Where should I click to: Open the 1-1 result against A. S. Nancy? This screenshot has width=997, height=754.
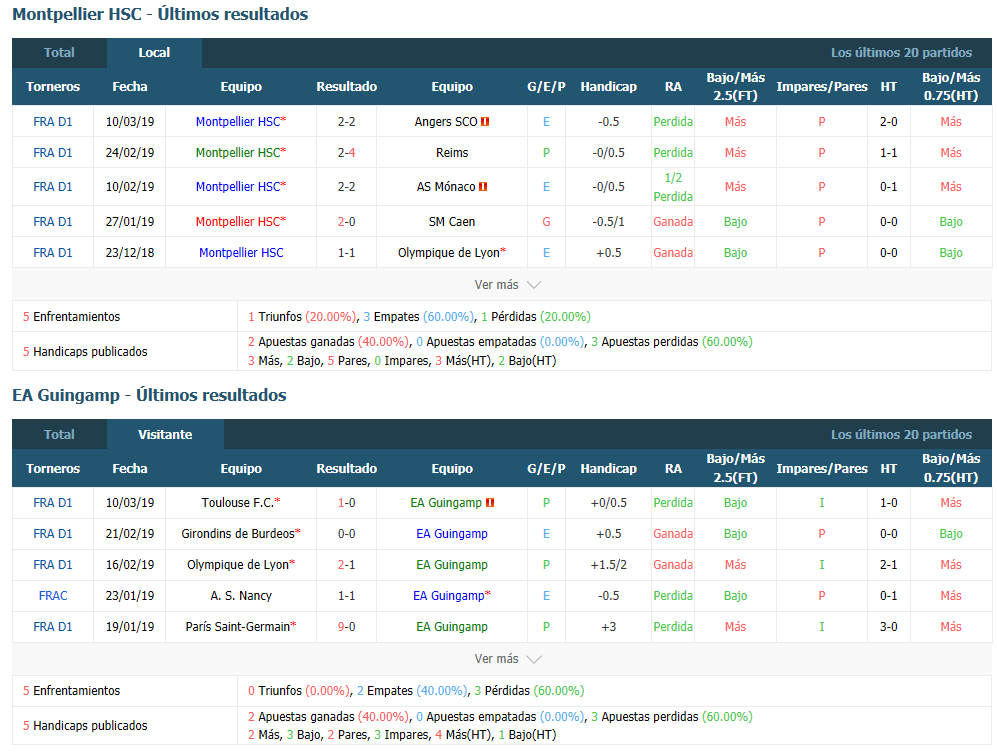(347, 596)
